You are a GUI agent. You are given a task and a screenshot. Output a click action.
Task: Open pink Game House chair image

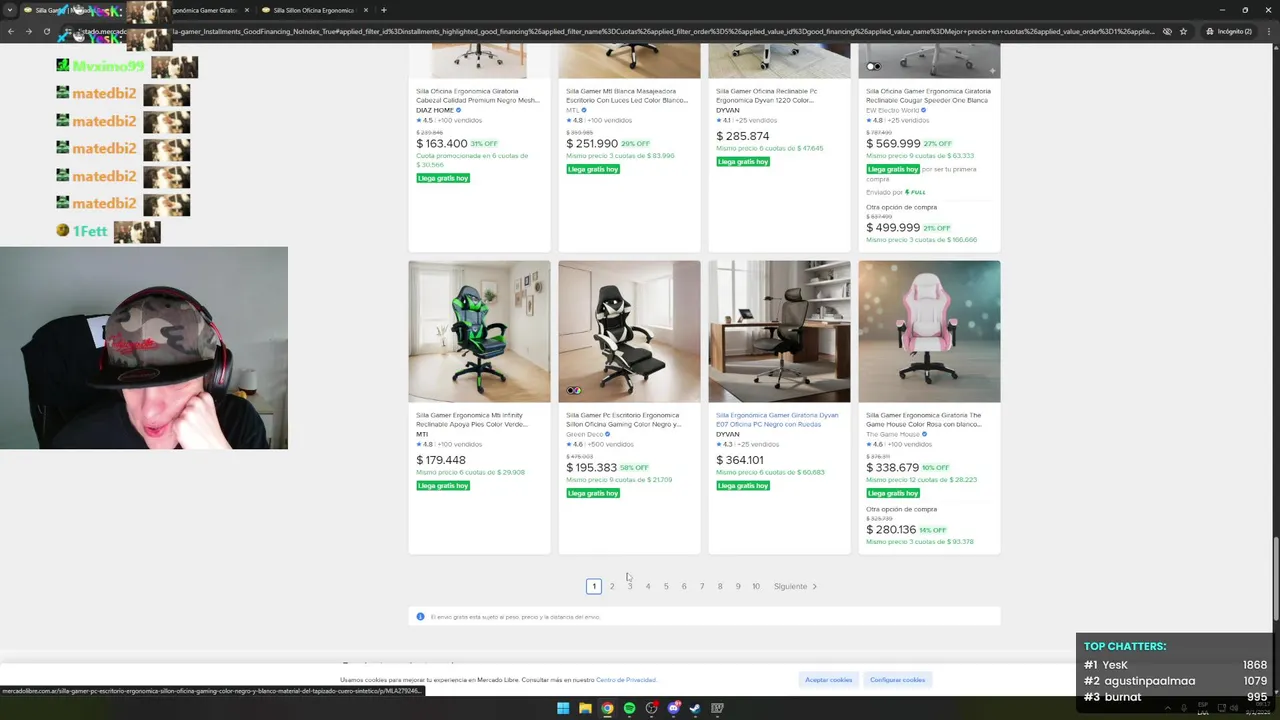click(x=929, y=332)
